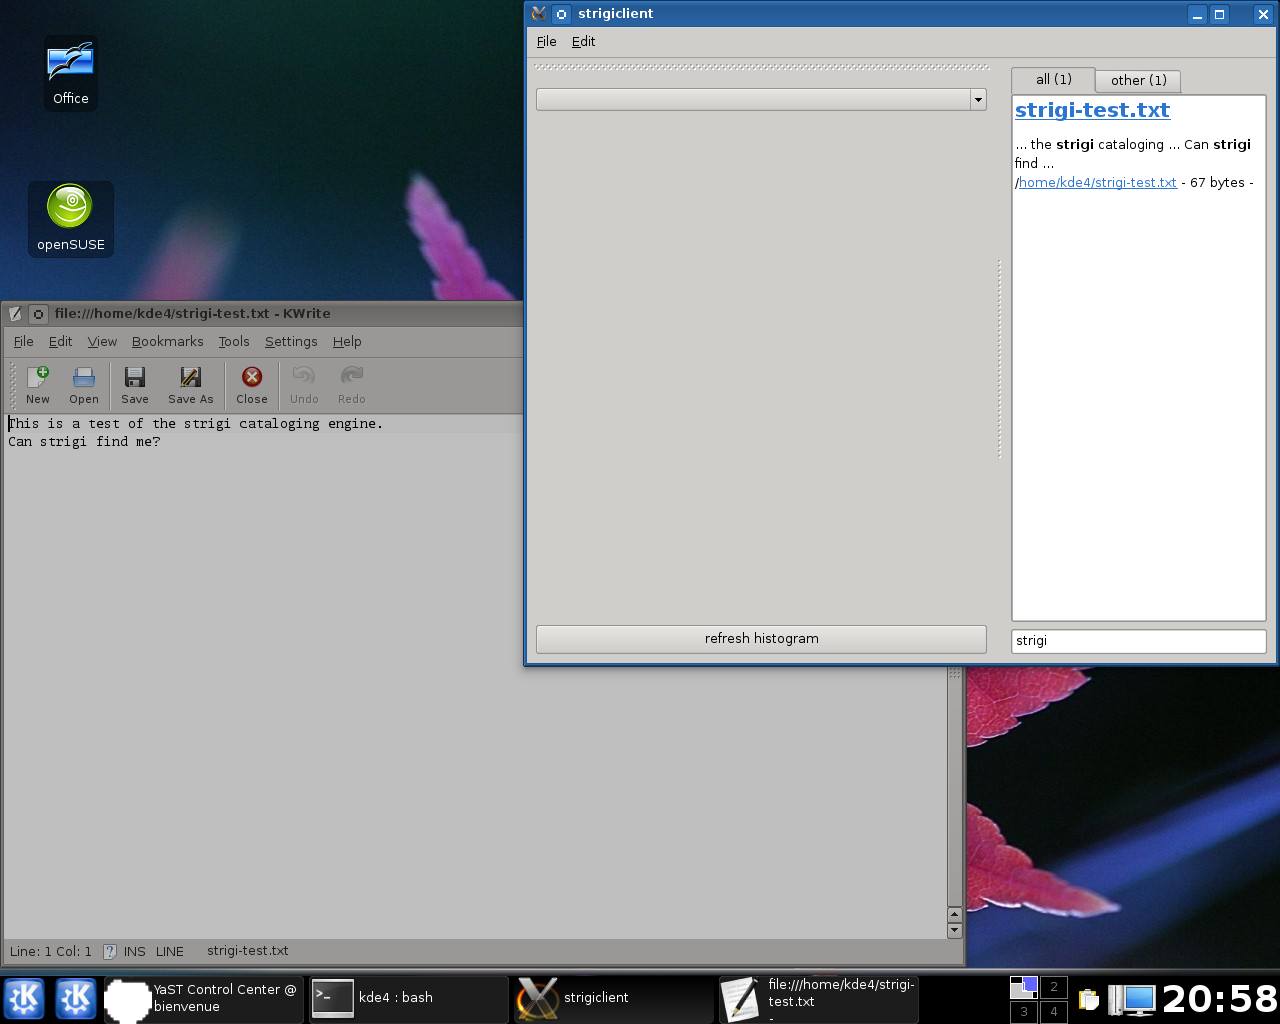The height and width of the screenshot is (1024, 1280).
Task: Click the text "Can strigi find me?" in KWrite
Action: point(84,442)
